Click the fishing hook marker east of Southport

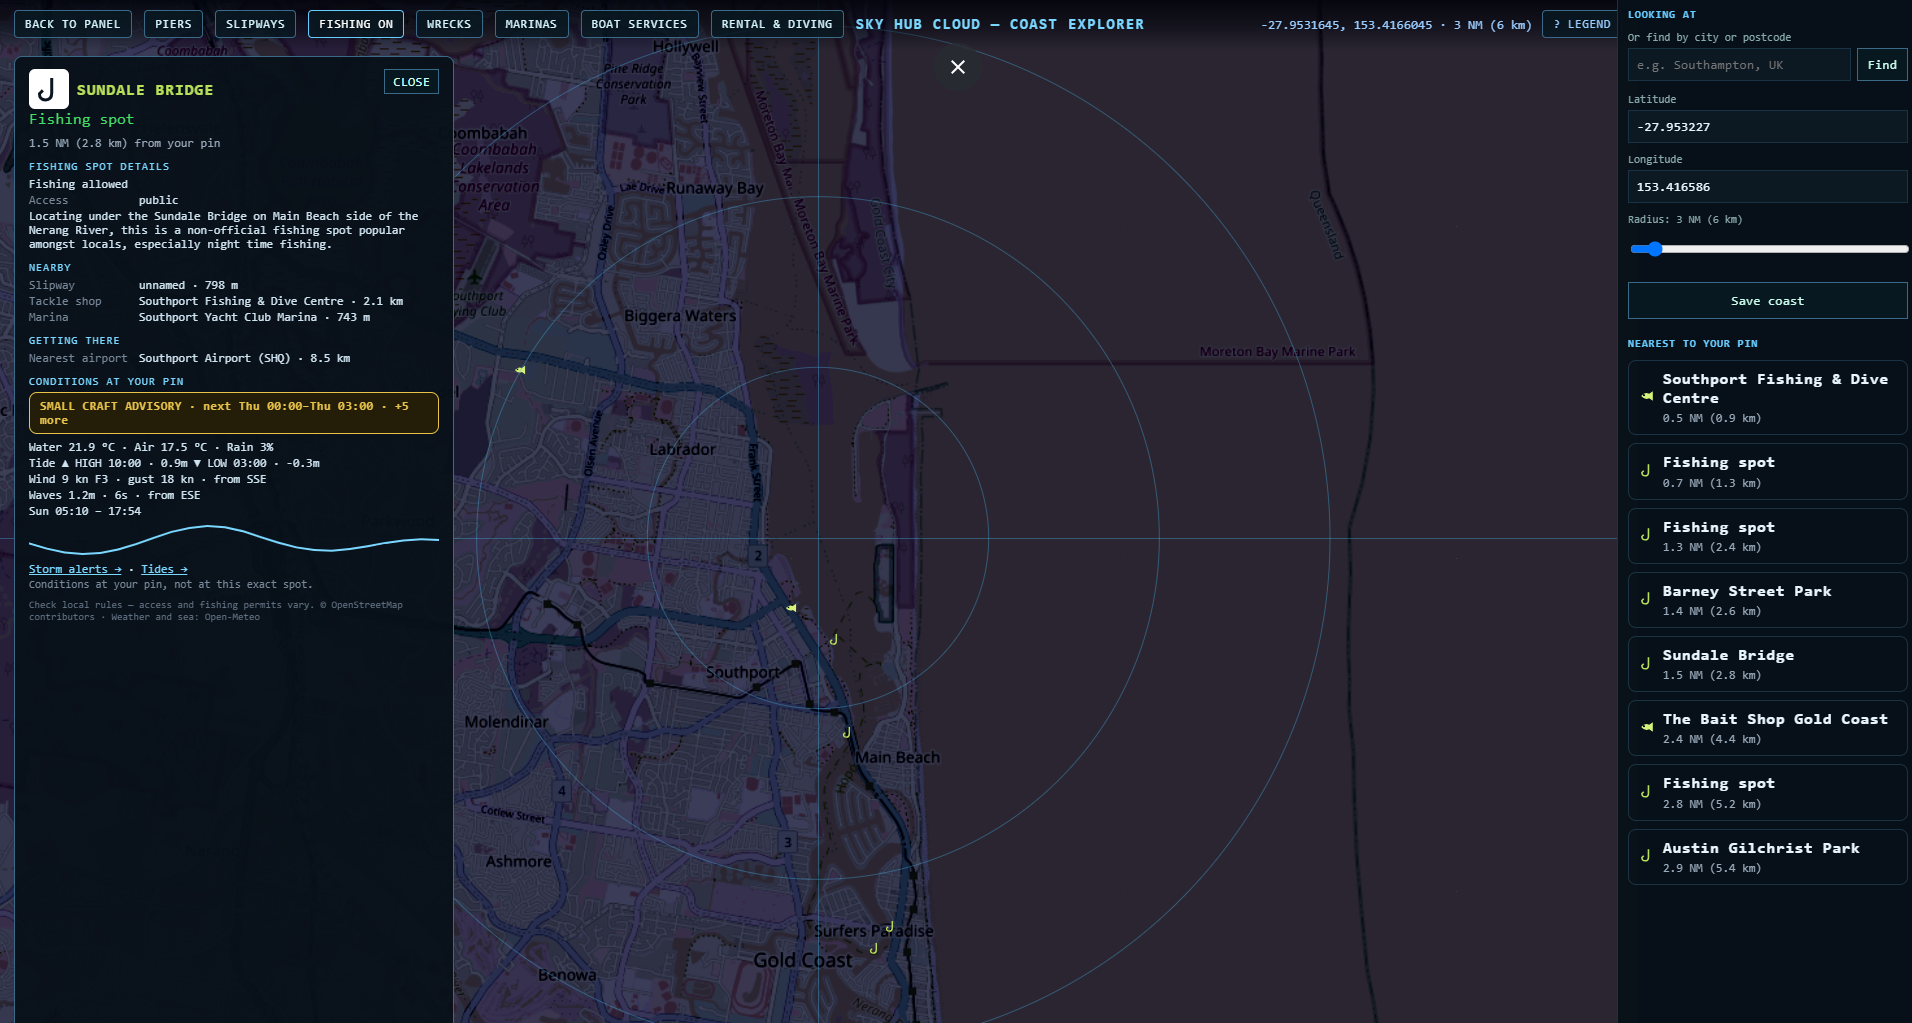click(833, 639)
